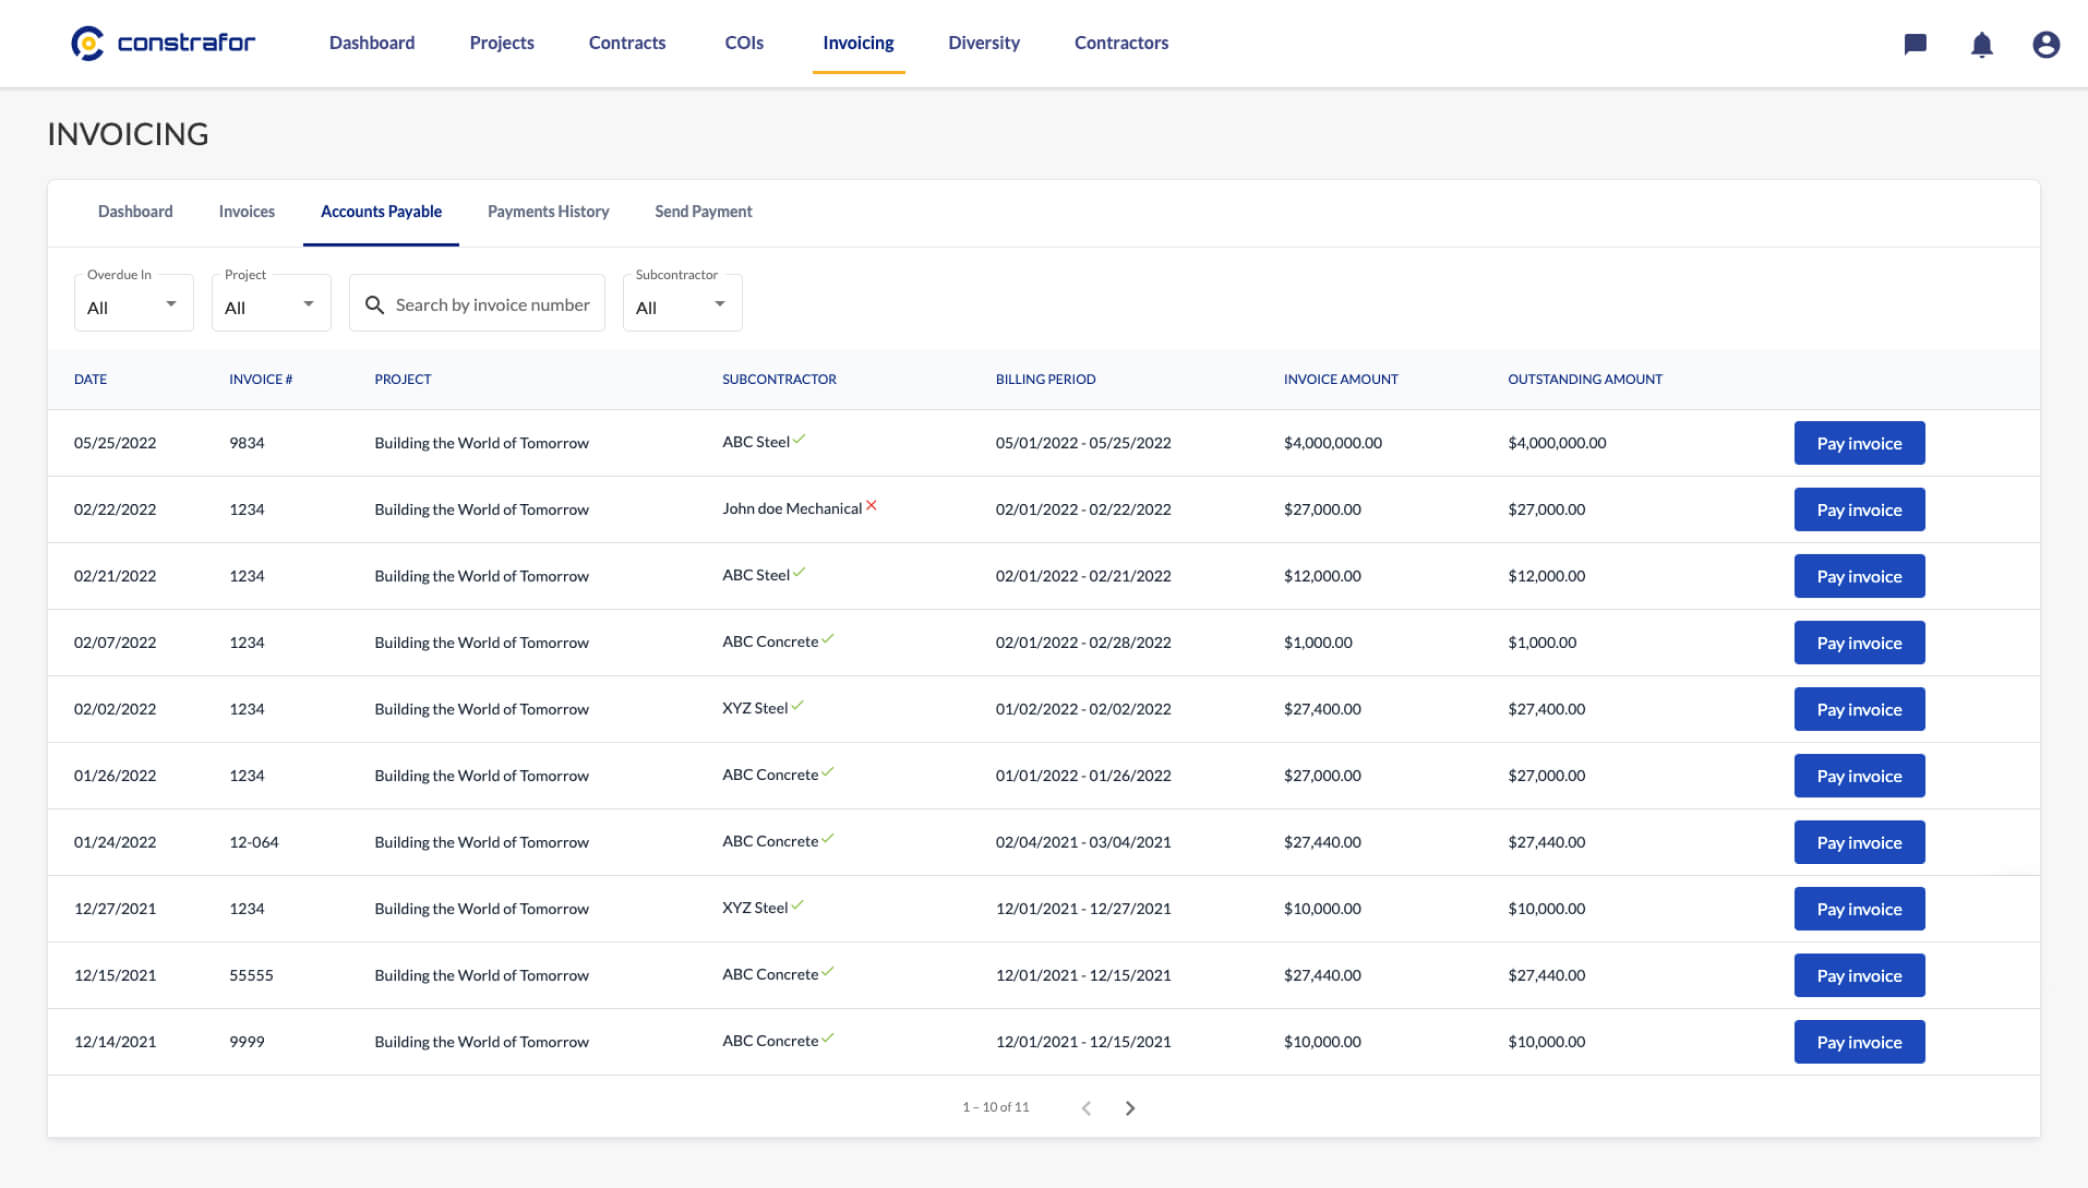
Task: Sort by the DATE column header
Action: click(90, 379)
